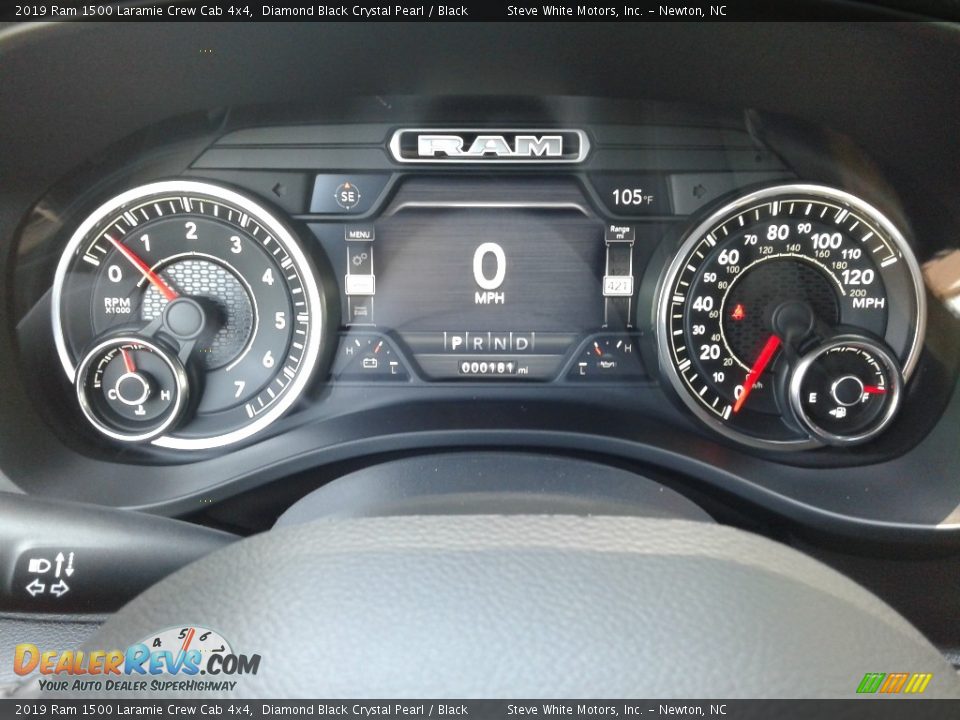Click the RPM X1000 label on tachometer
Screen dimensions: 960x720
pyautogui.click(x=116, y=305)
